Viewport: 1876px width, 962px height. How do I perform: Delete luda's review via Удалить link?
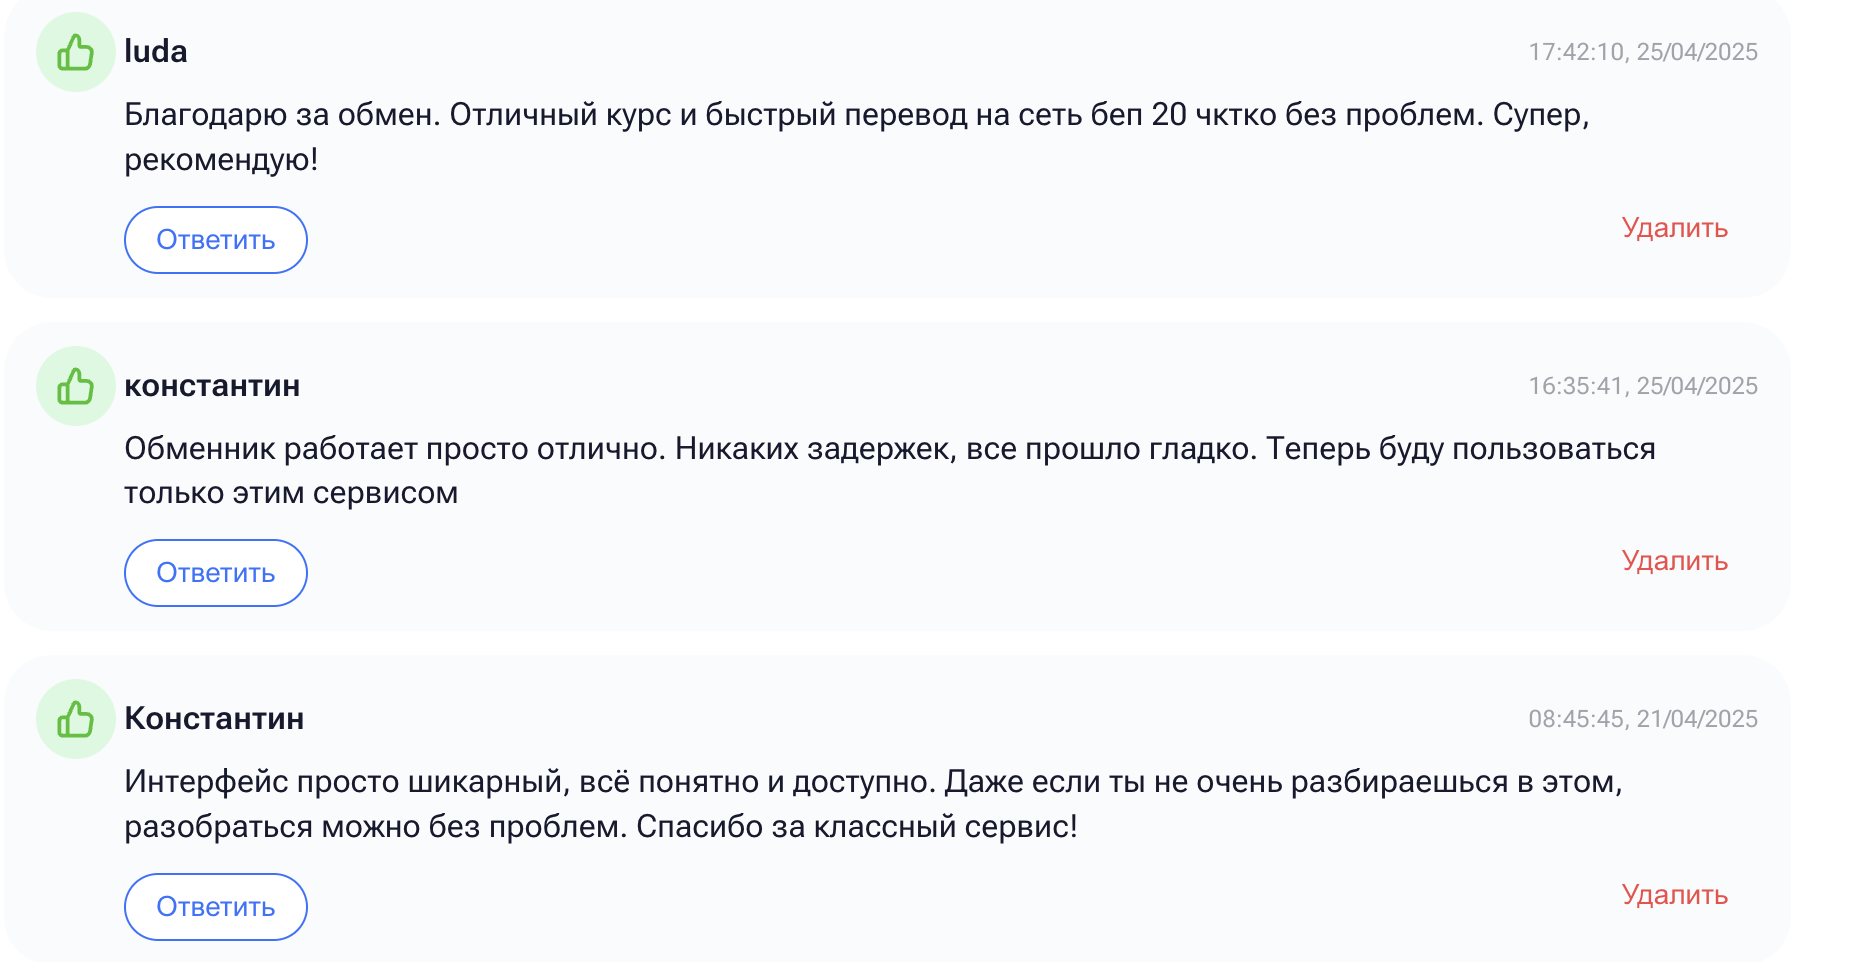click(x=1674, y=228)
